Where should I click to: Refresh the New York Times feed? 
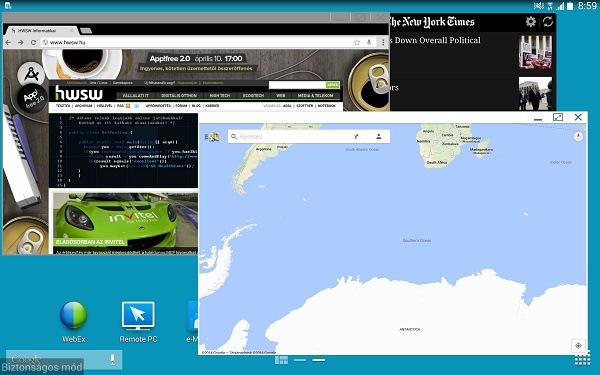tap(548, 21)
